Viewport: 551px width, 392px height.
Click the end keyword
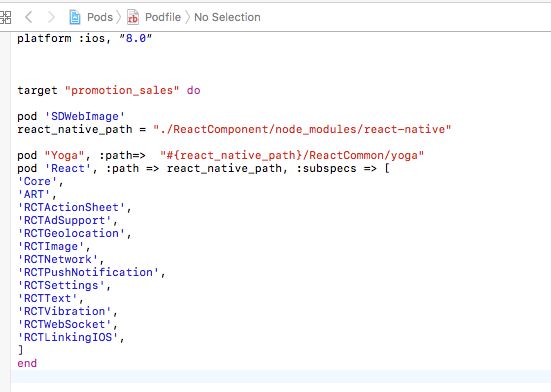pos(27,363)
